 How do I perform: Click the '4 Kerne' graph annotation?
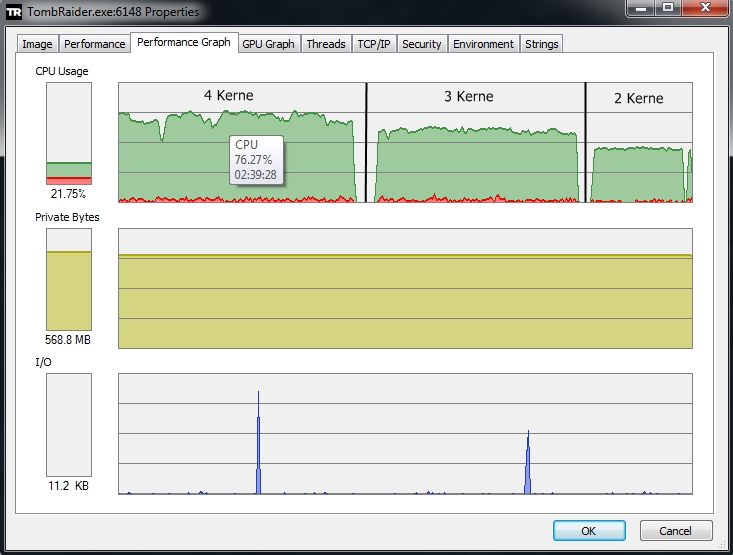click(229, 95)
